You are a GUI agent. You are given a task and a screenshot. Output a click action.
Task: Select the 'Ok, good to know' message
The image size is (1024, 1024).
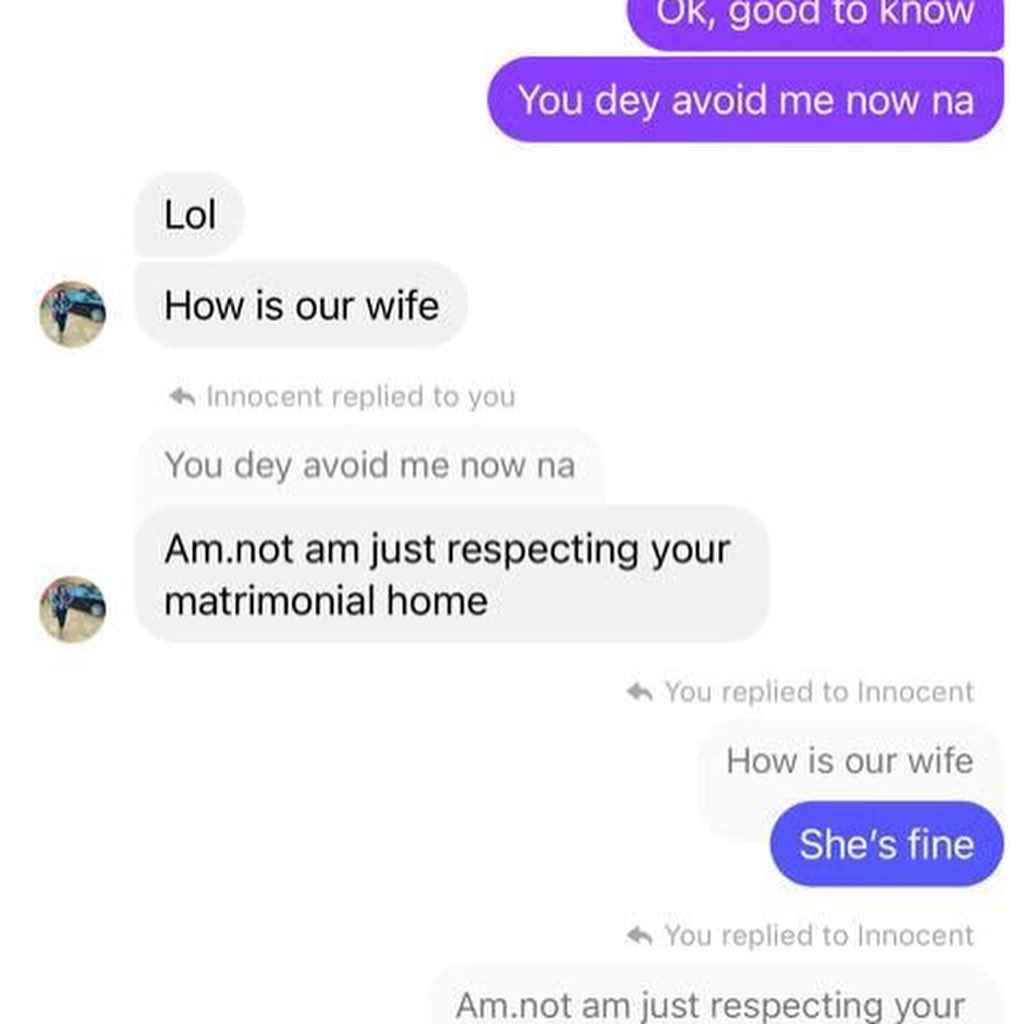point(815,20)
